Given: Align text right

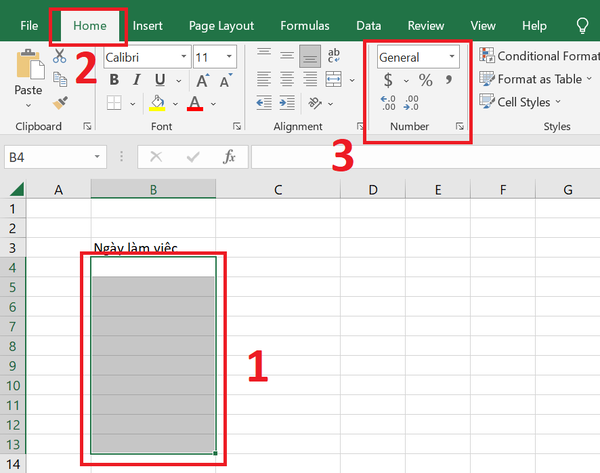Looking at the screenshot, I should 310,79.
